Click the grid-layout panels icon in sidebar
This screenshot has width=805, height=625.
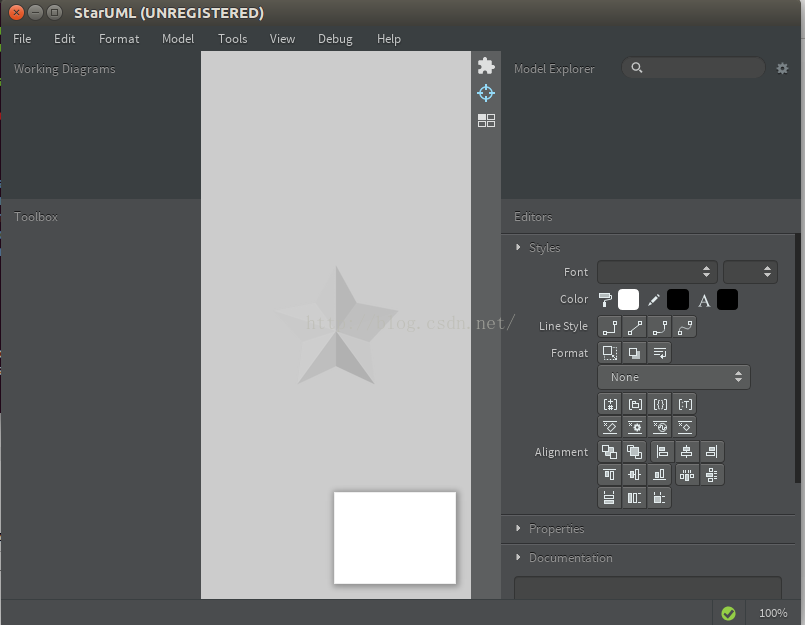click(x=486, y=121)
